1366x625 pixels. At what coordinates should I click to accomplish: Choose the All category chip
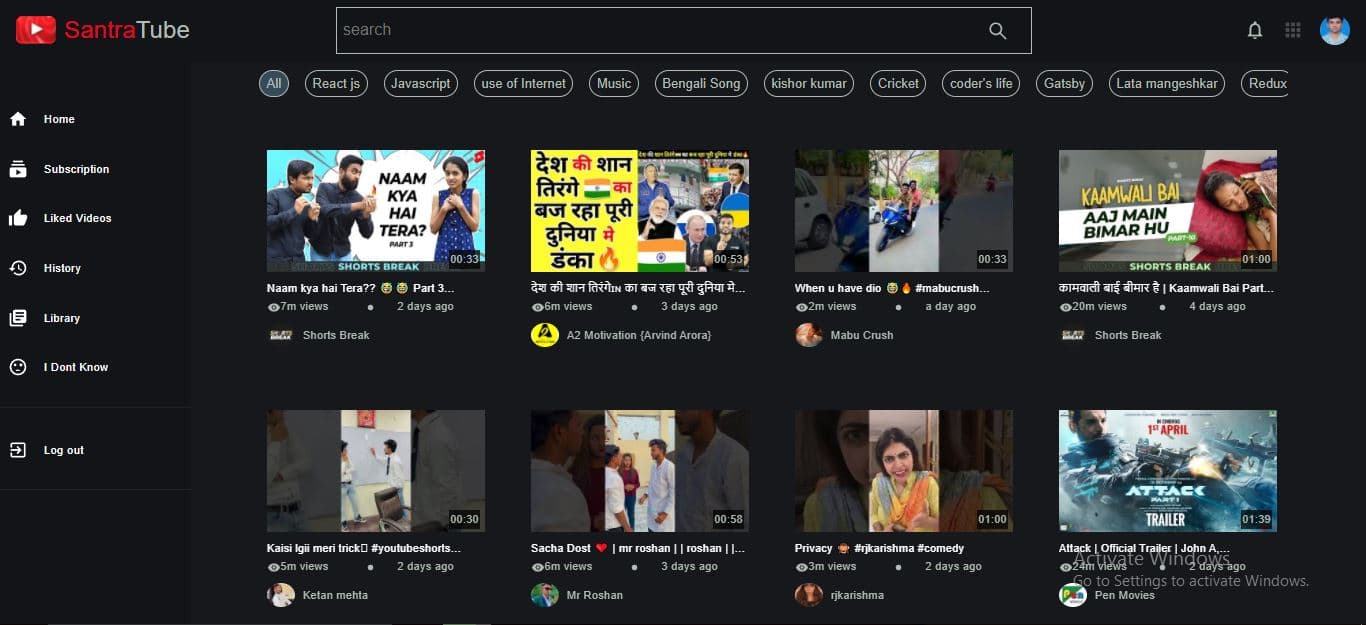tap(274, 84)
